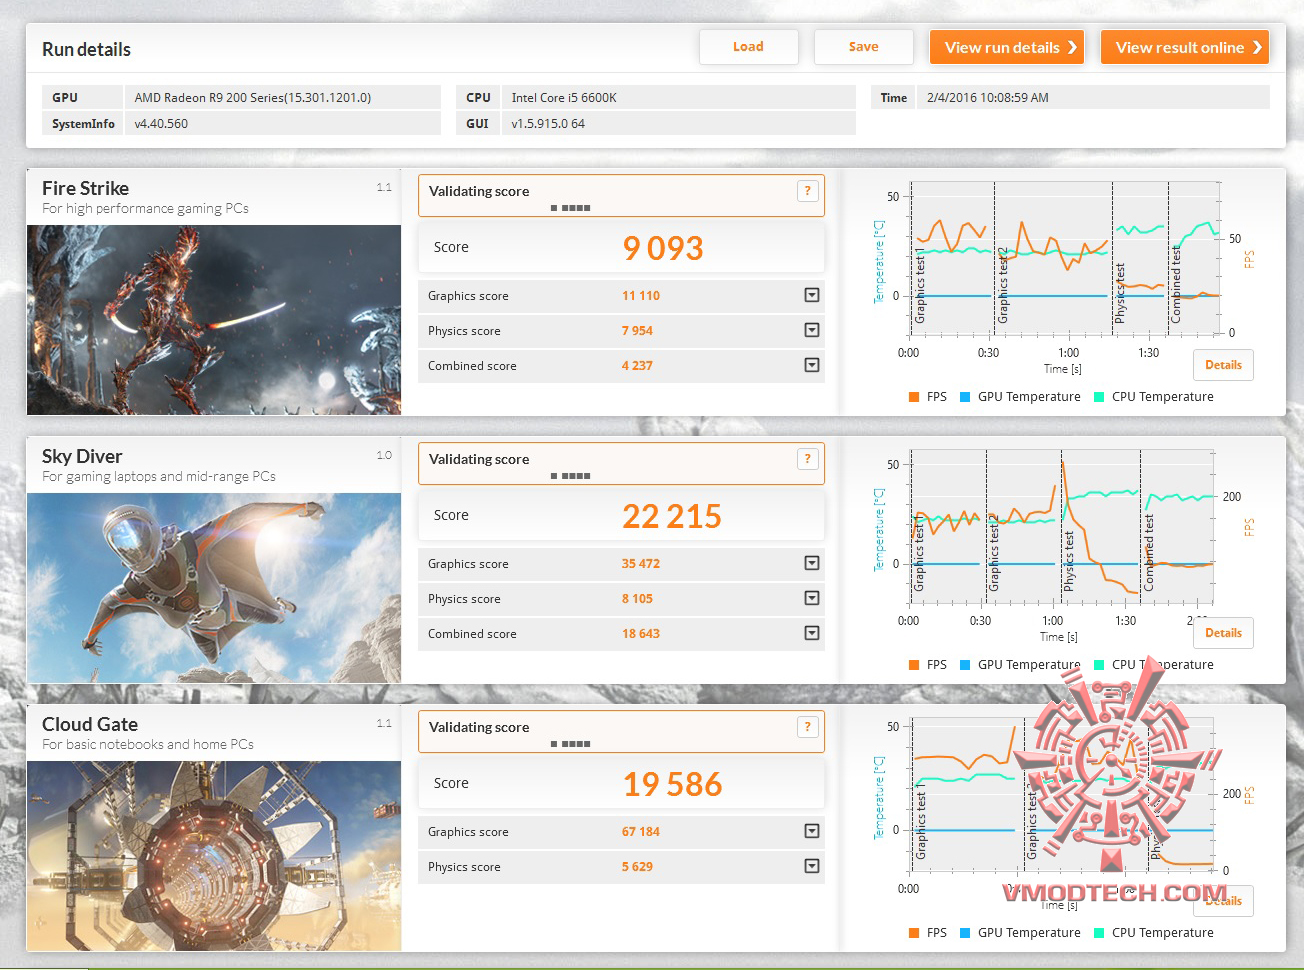Click FPS orange swatch in Fire Strike legend

point(914,397)
